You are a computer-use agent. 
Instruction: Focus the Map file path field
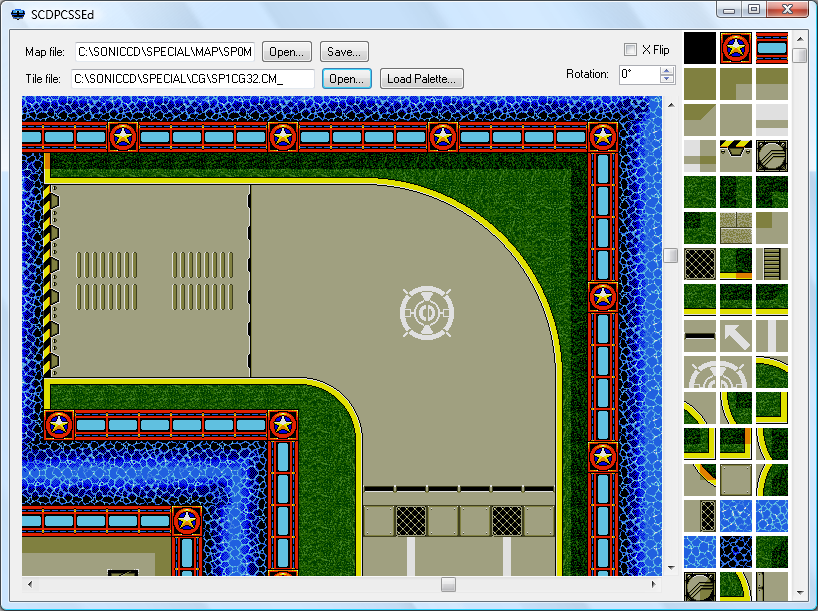[165, 52]
